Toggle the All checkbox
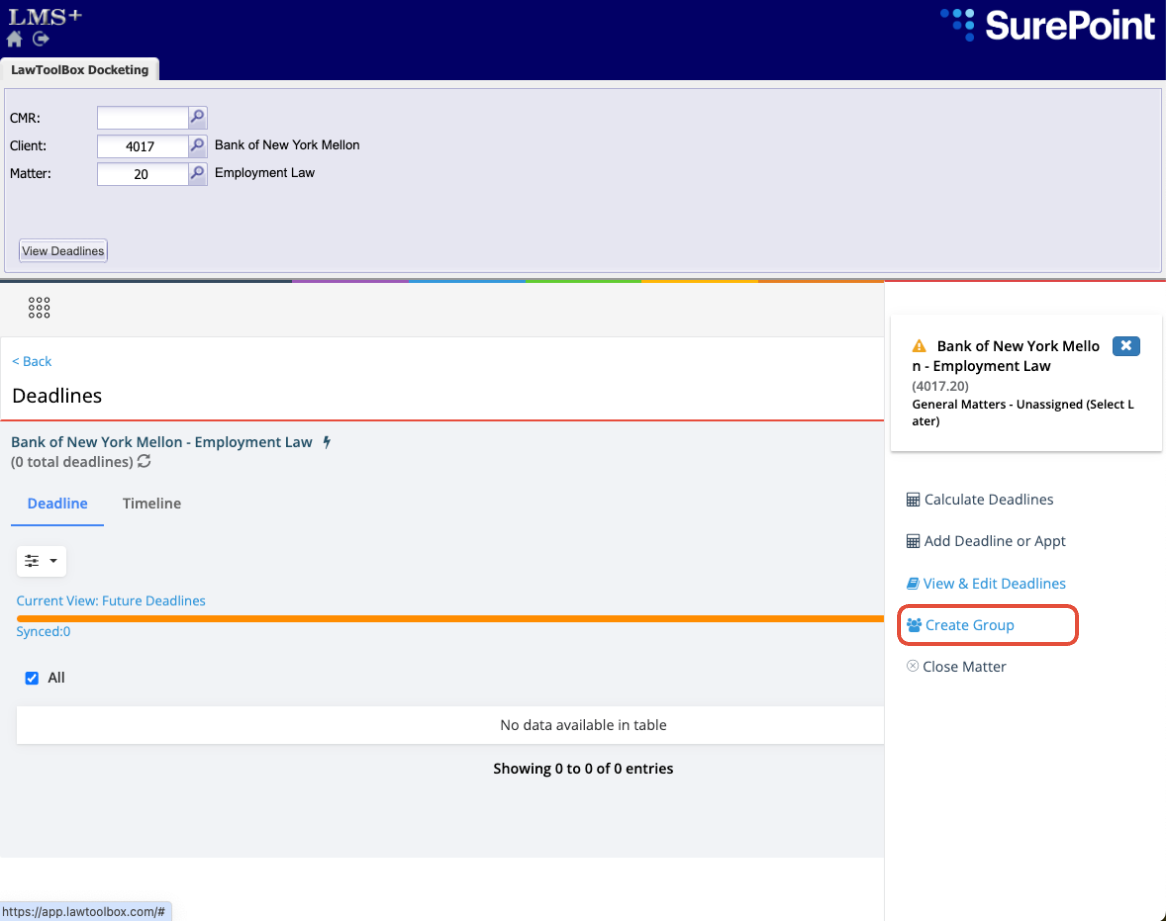The height and width of the screenshot is (921, 1166). pos(32,678)
